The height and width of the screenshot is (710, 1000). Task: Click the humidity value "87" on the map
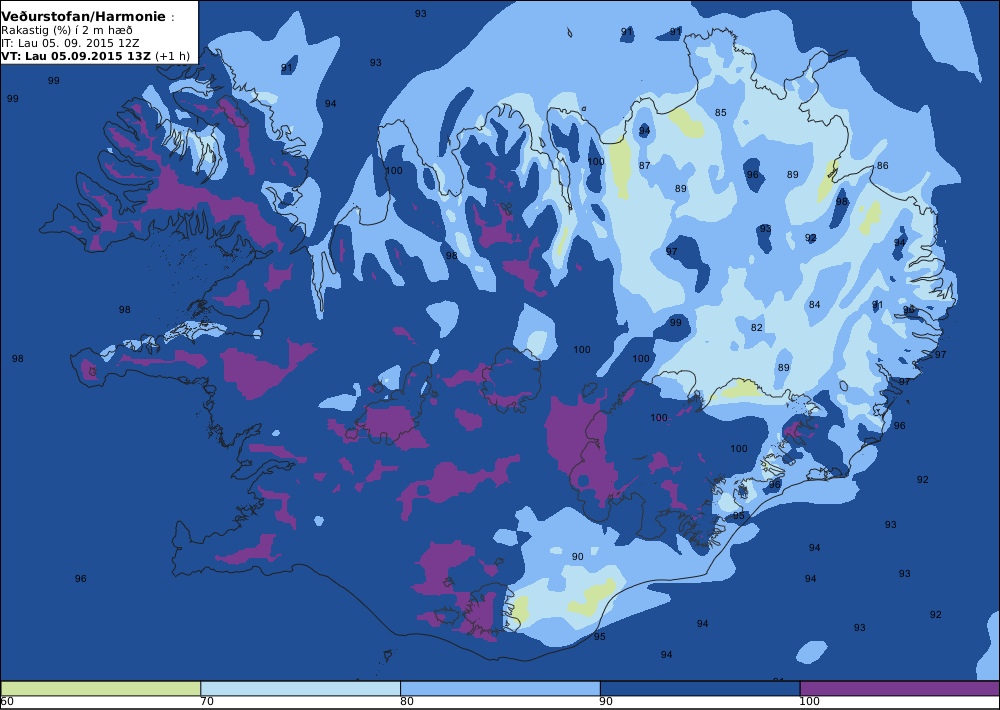tap(645, 166)
